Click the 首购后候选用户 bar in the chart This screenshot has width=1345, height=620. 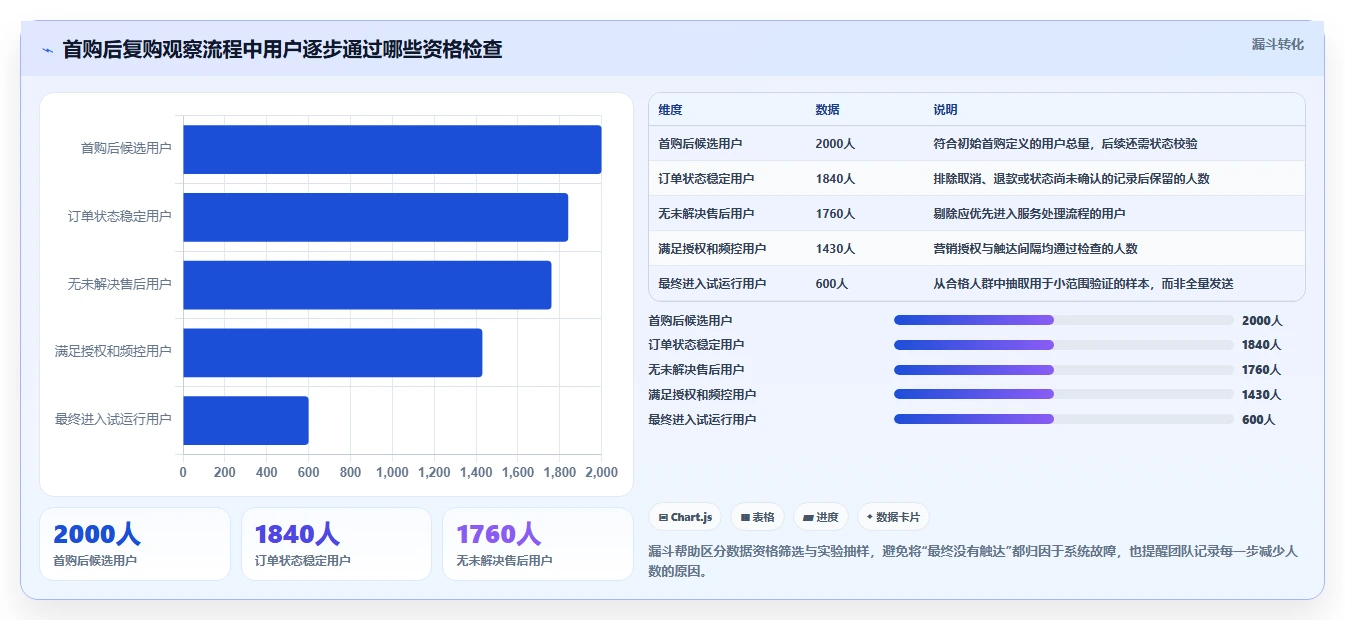coord(392,149)
